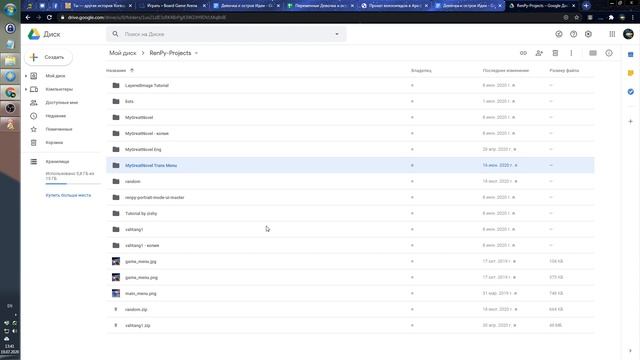Select the game_menu.jpg file row

point(350,261)
